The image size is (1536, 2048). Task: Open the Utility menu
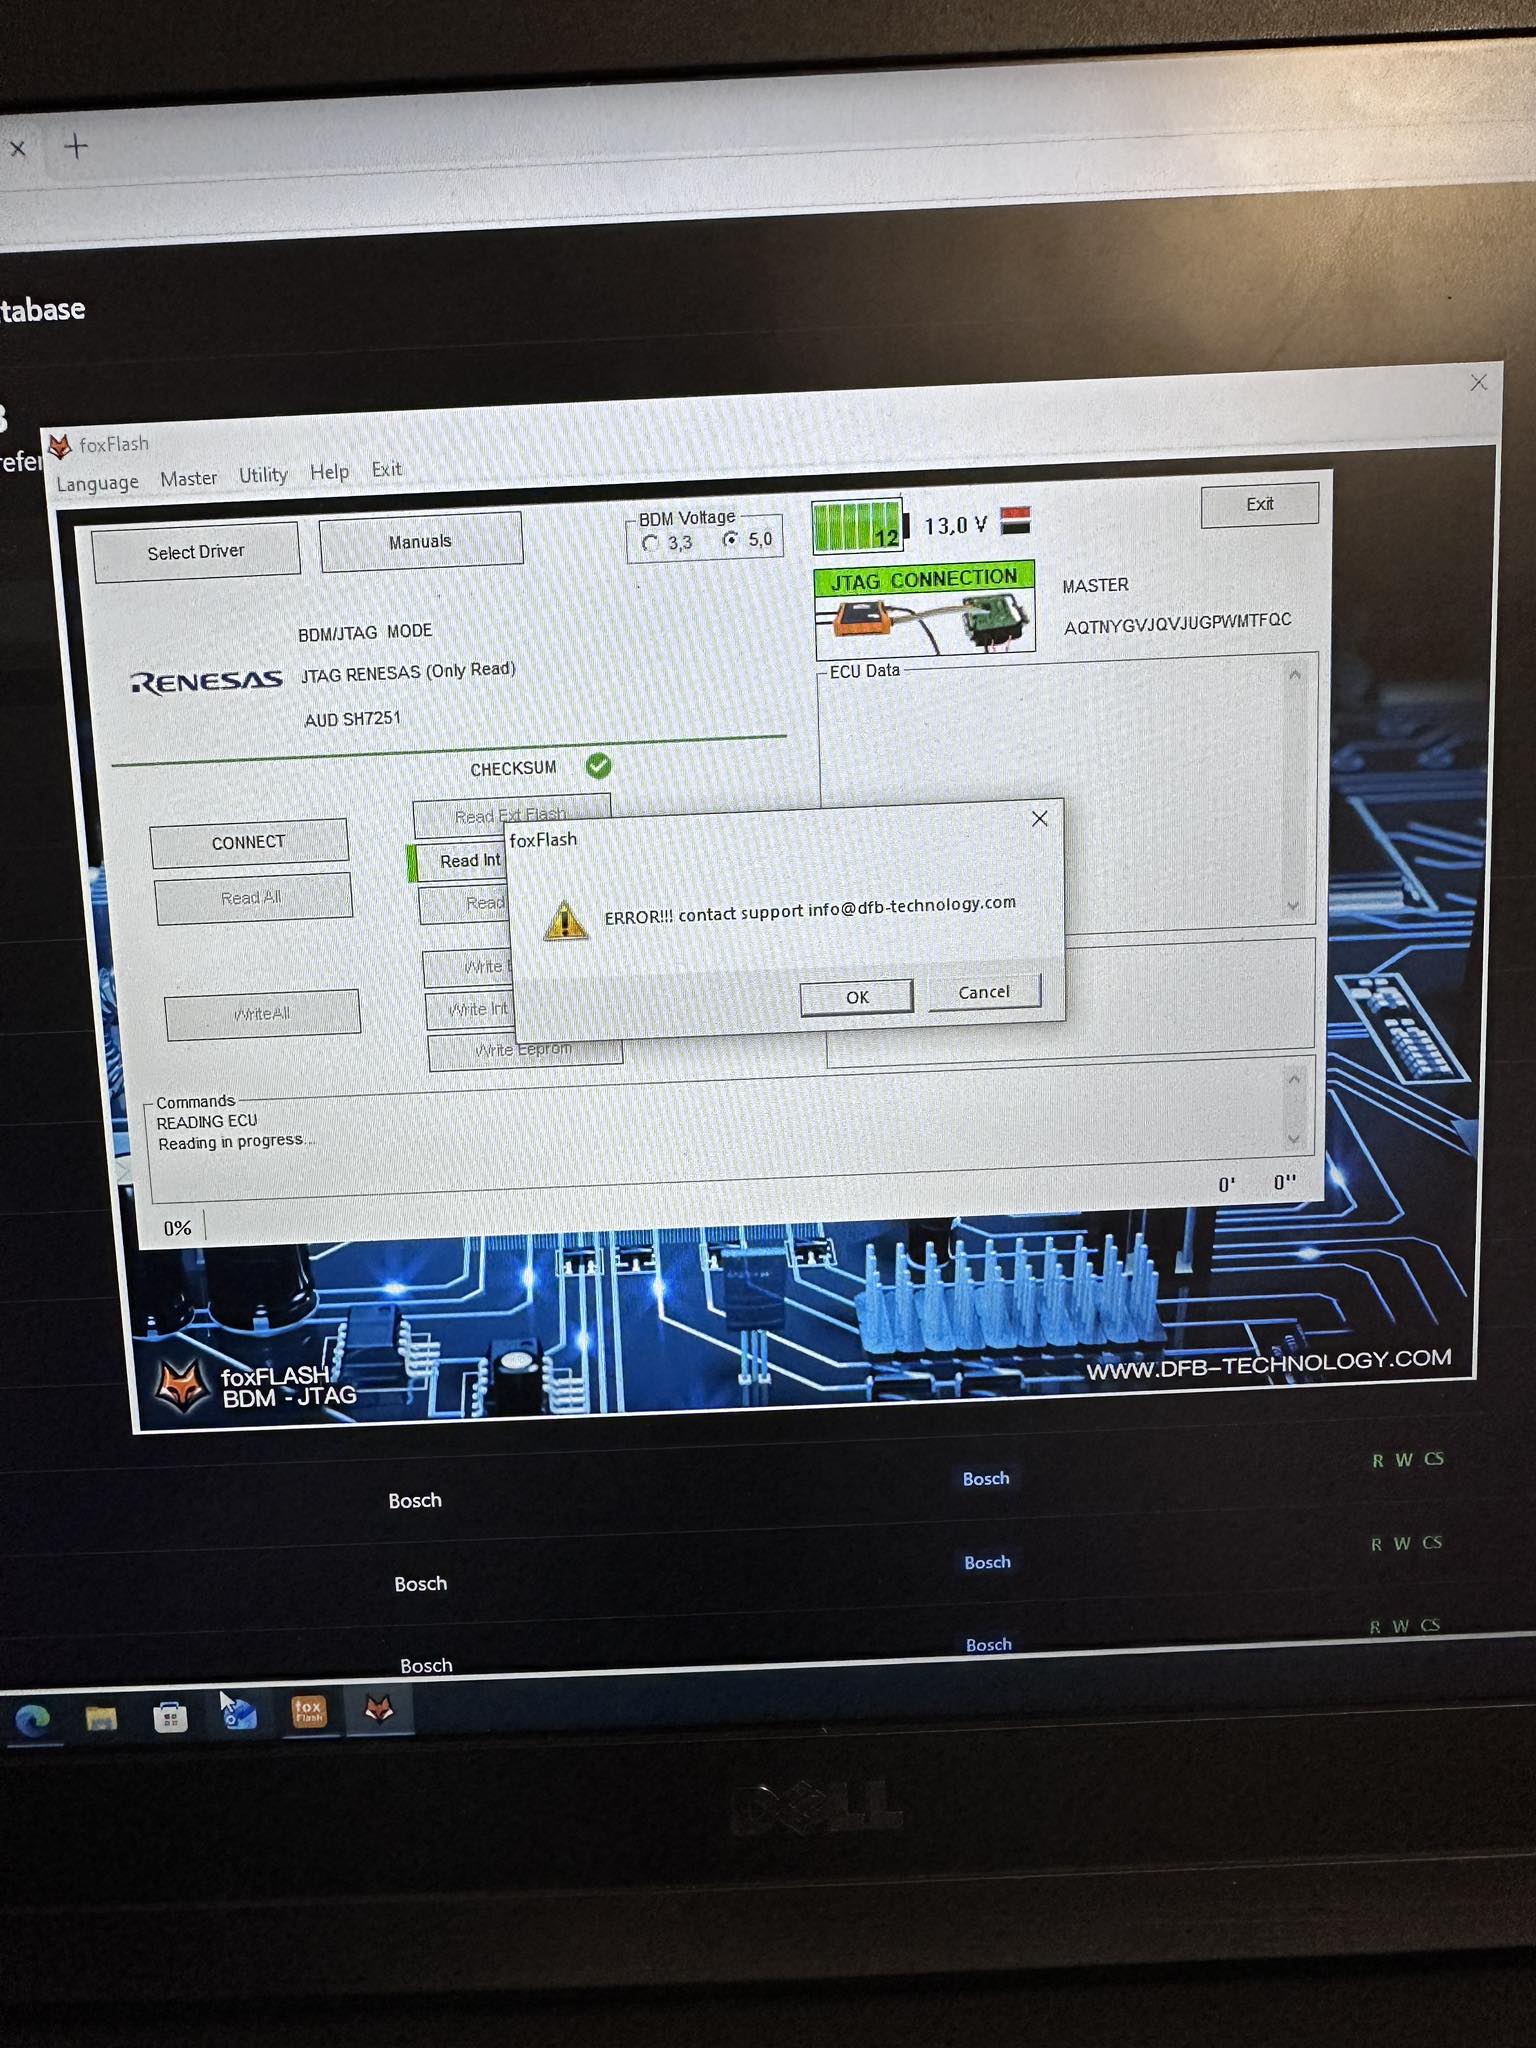click(x=263, y=475)
